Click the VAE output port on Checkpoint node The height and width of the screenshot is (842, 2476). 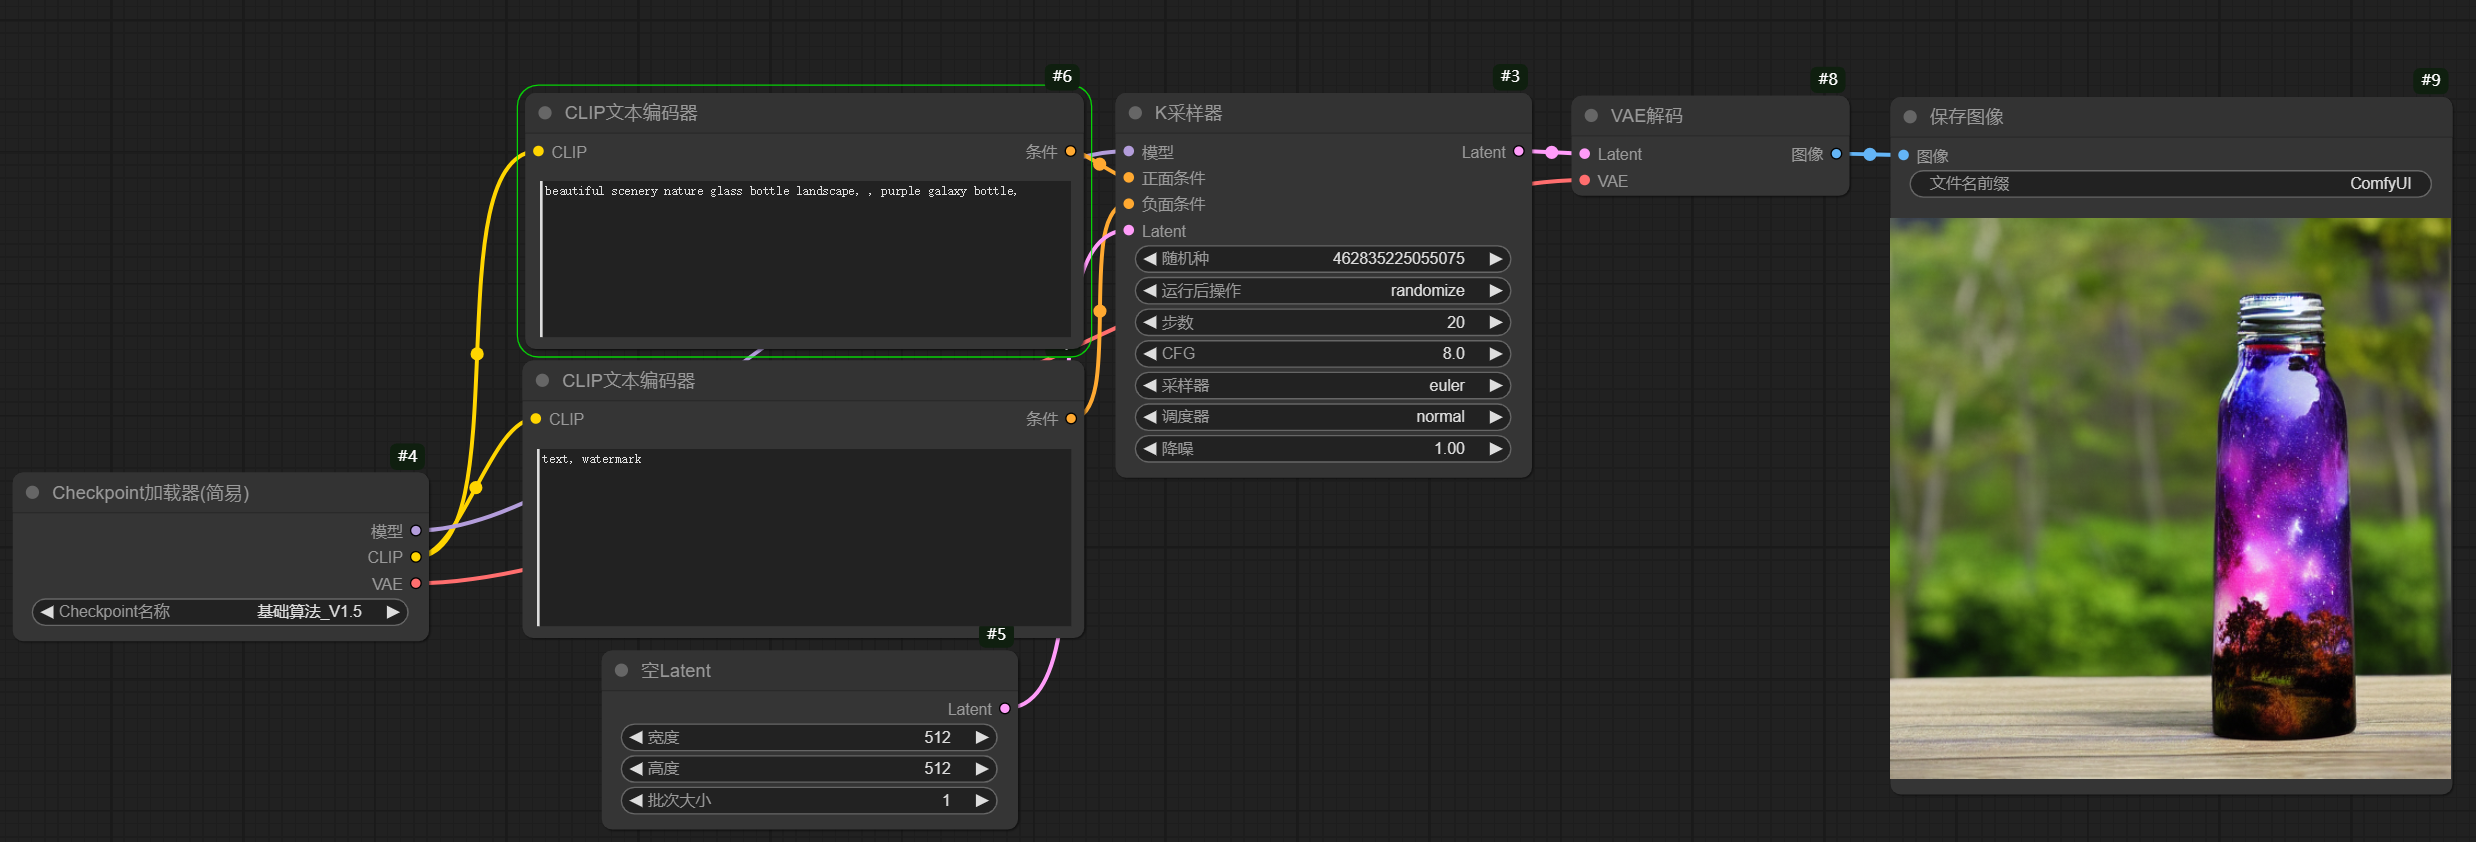416,583
